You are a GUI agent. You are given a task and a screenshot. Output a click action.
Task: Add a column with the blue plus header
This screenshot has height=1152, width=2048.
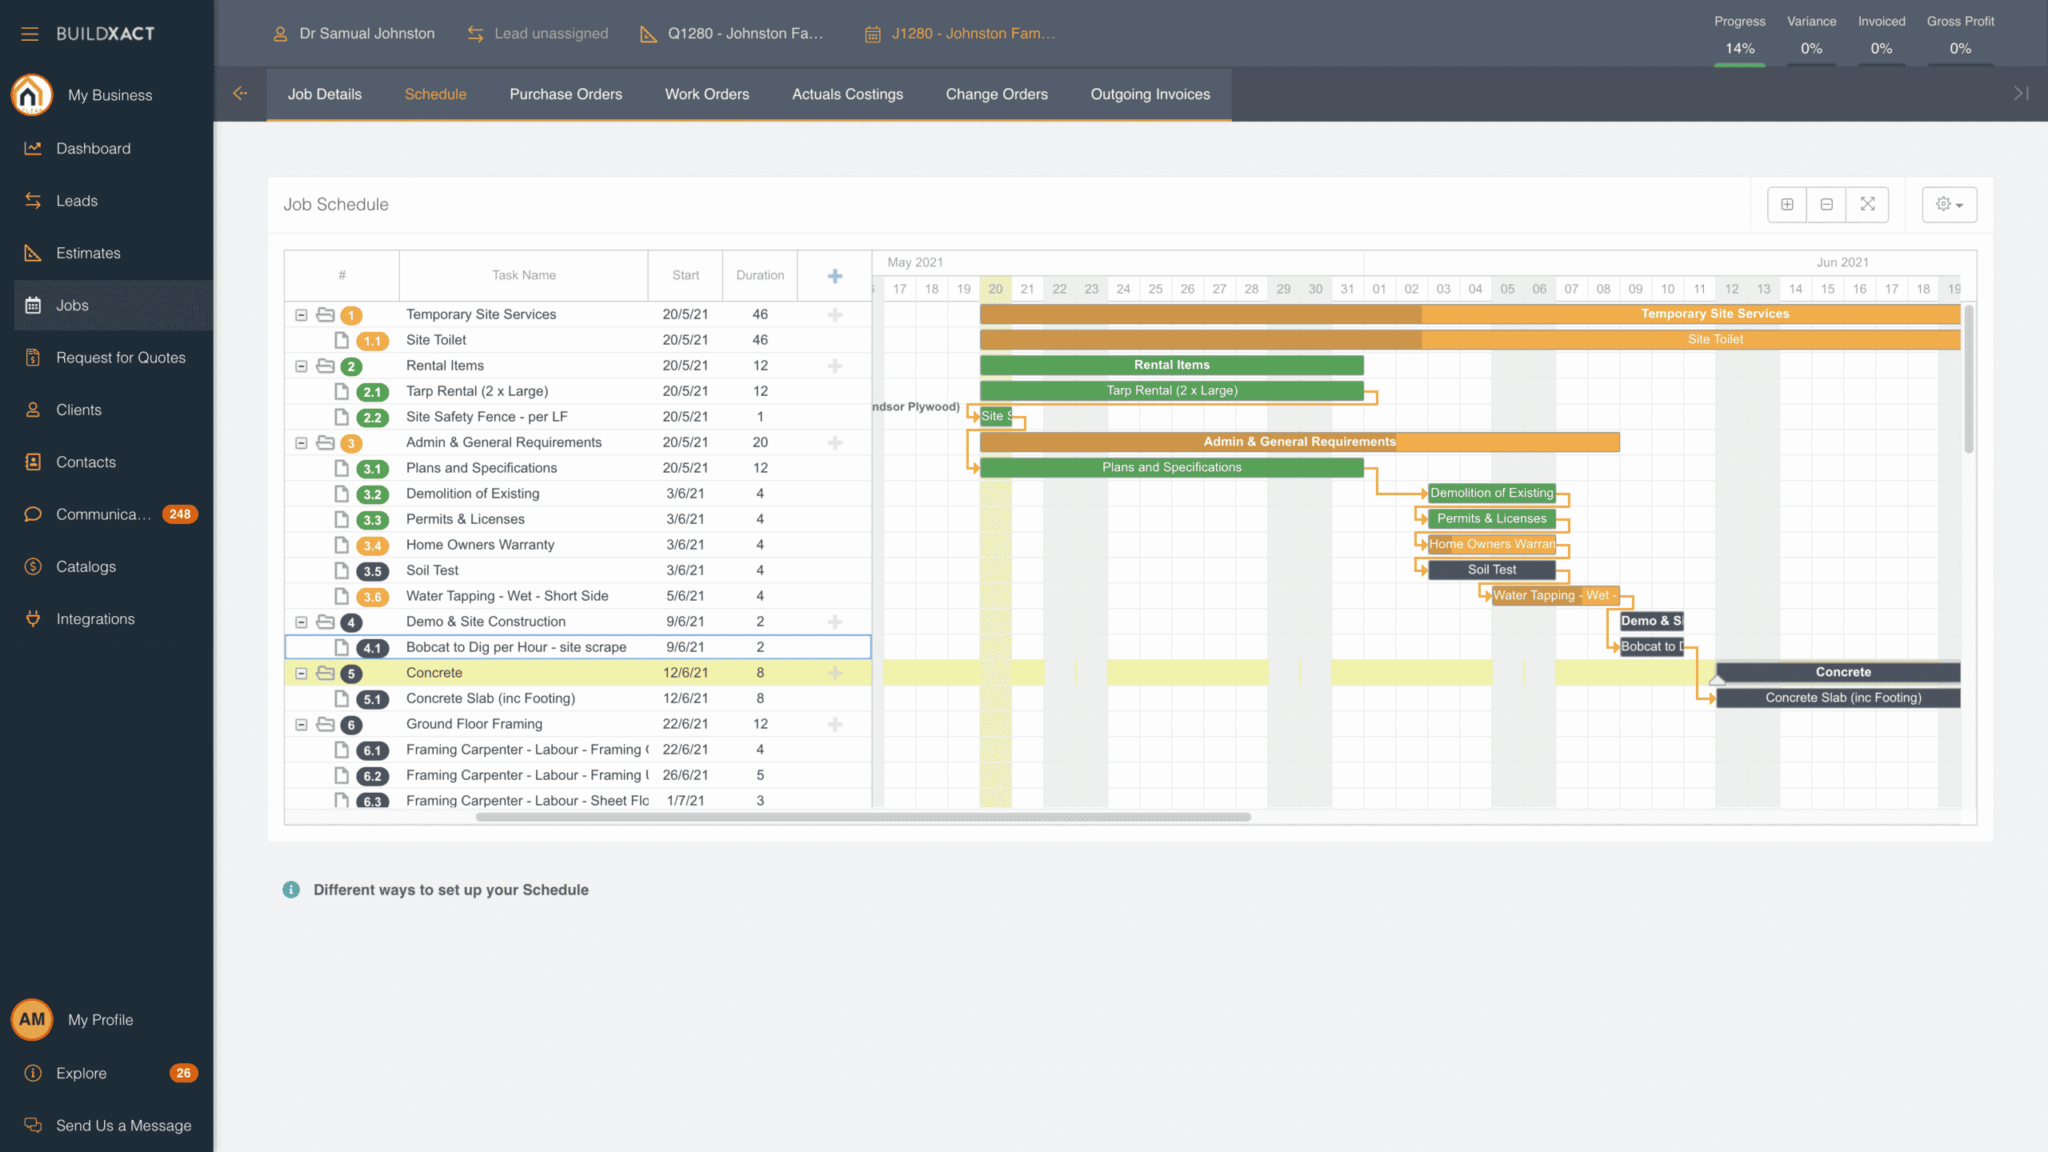point(834,275)
